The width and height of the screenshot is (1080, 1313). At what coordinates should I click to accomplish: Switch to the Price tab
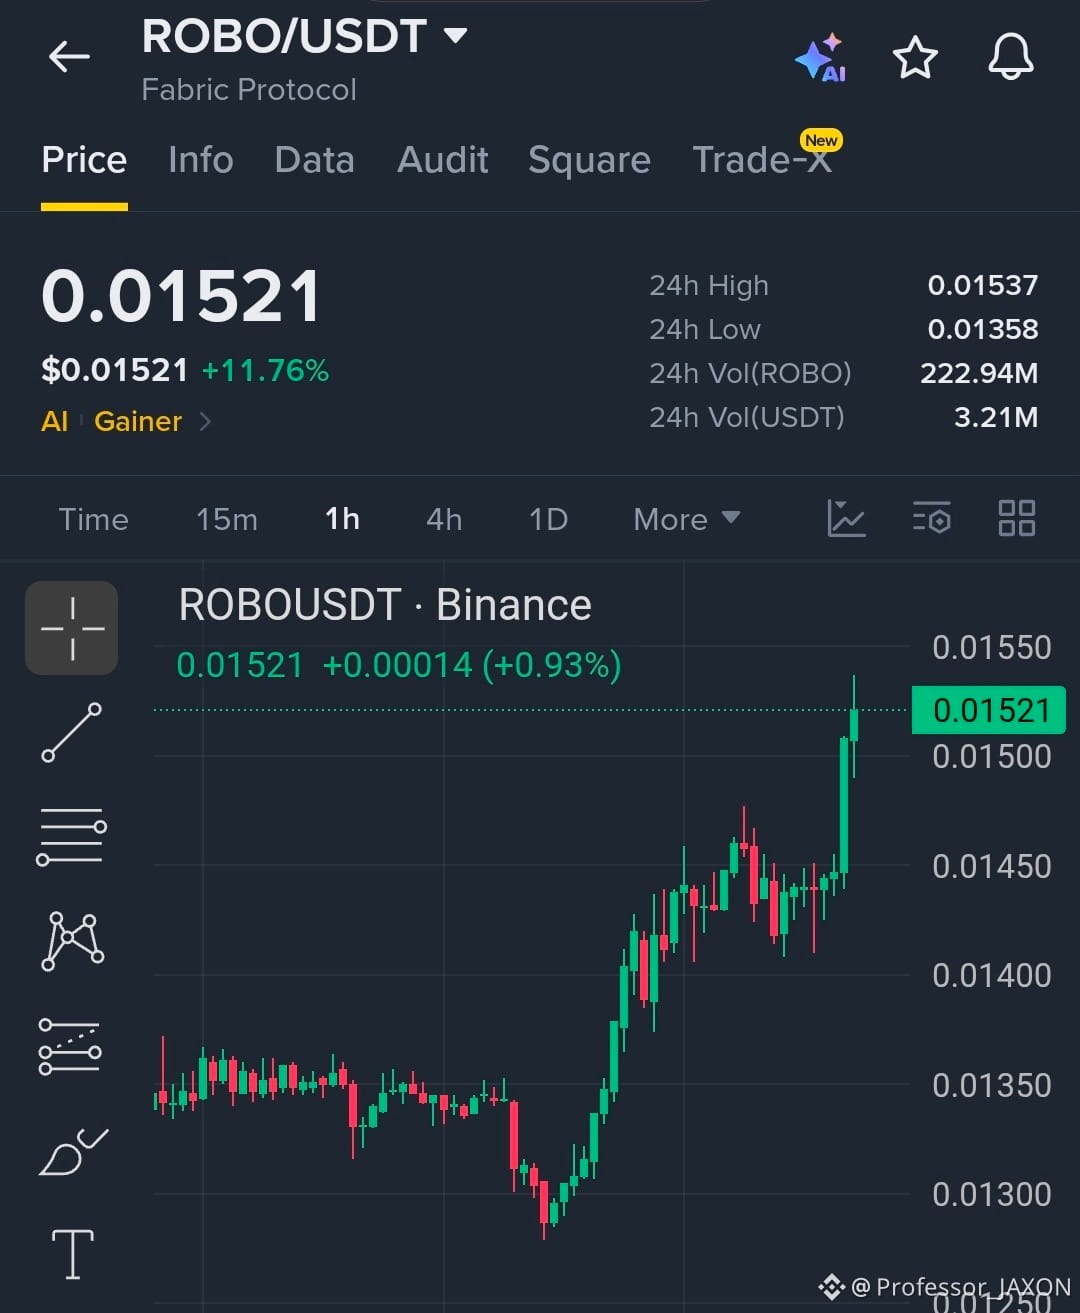coord(84,160)
